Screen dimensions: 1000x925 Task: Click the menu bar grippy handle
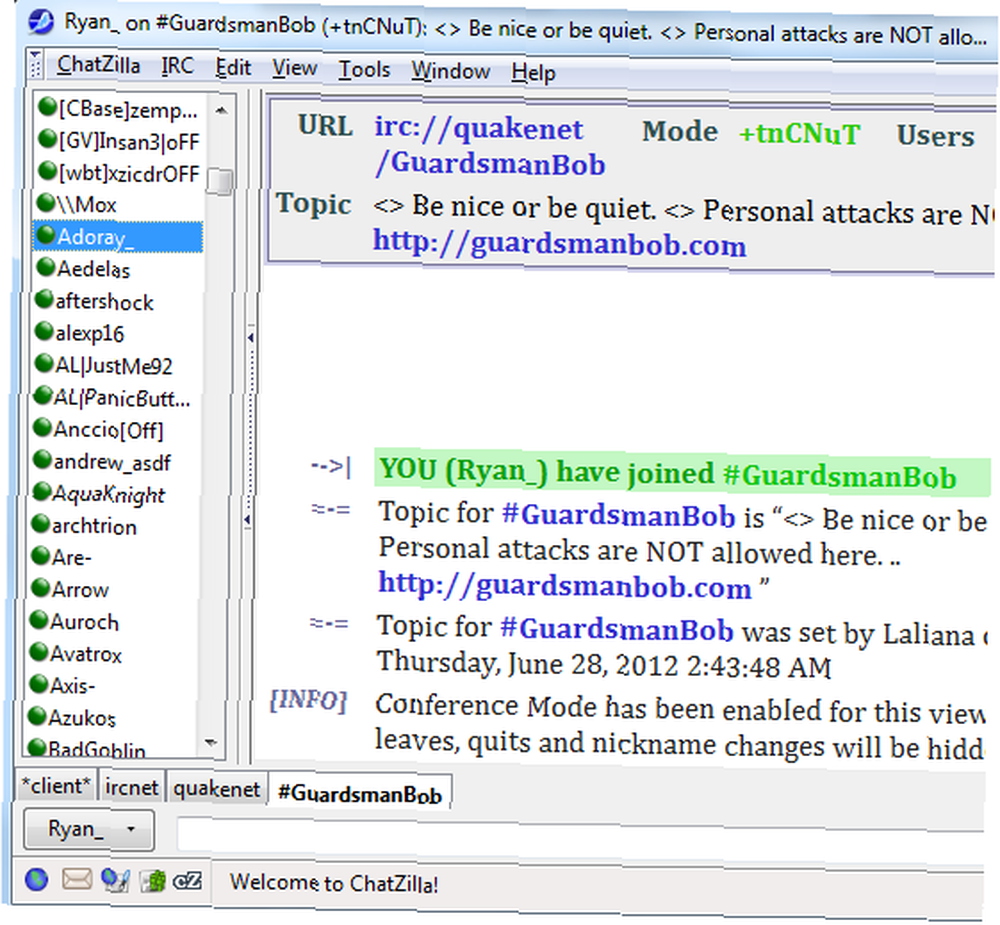(35, 64)
